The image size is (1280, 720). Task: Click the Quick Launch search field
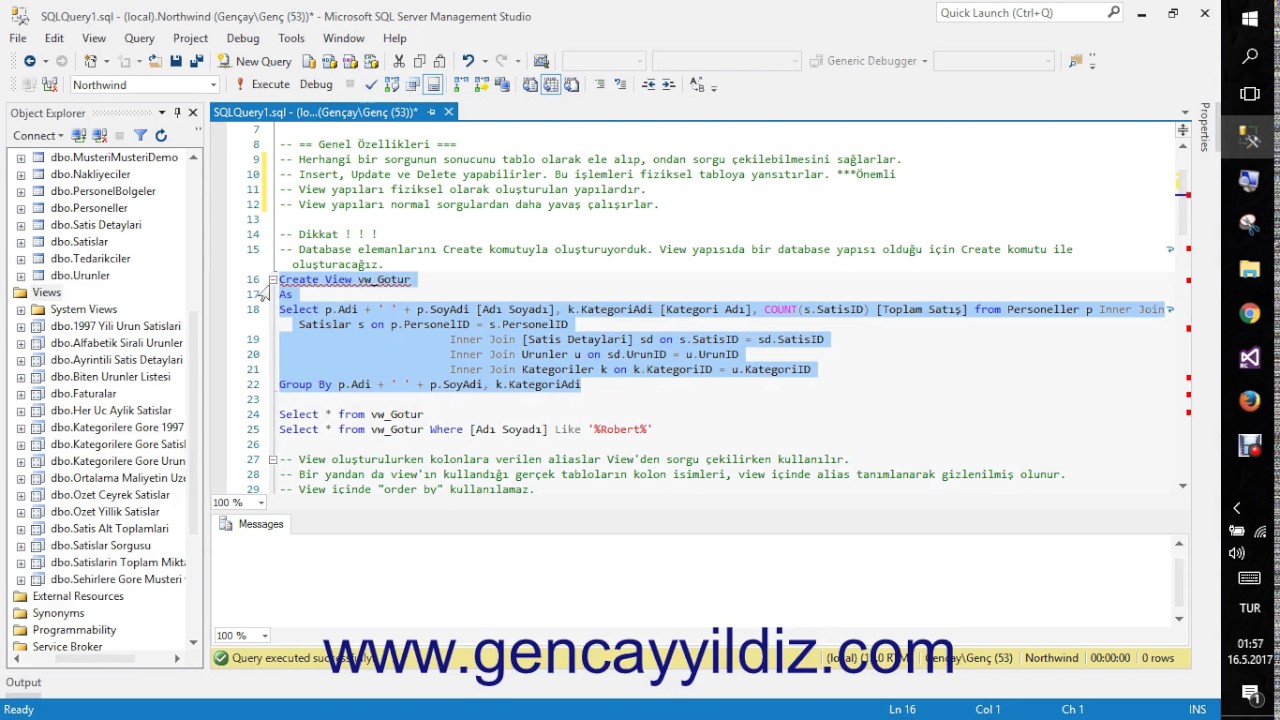point(1021,13)
